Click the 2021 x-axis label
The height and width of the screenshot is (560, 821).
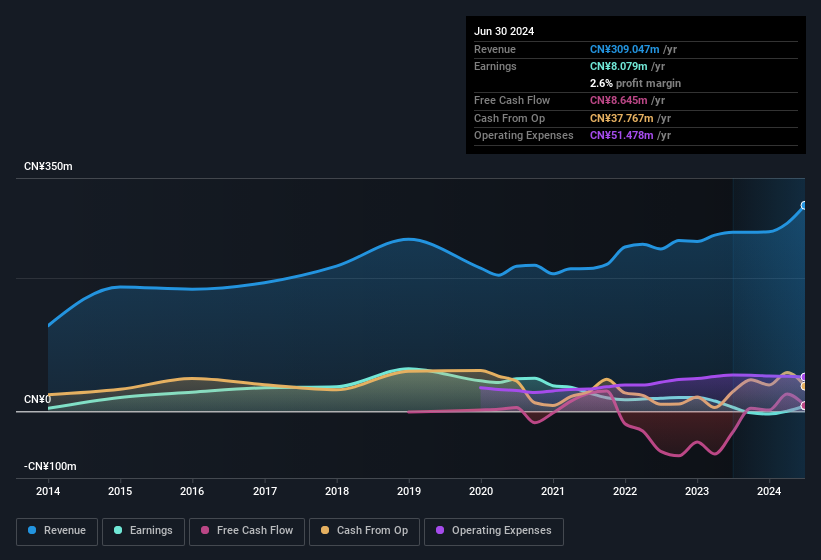tap(553, 491)
